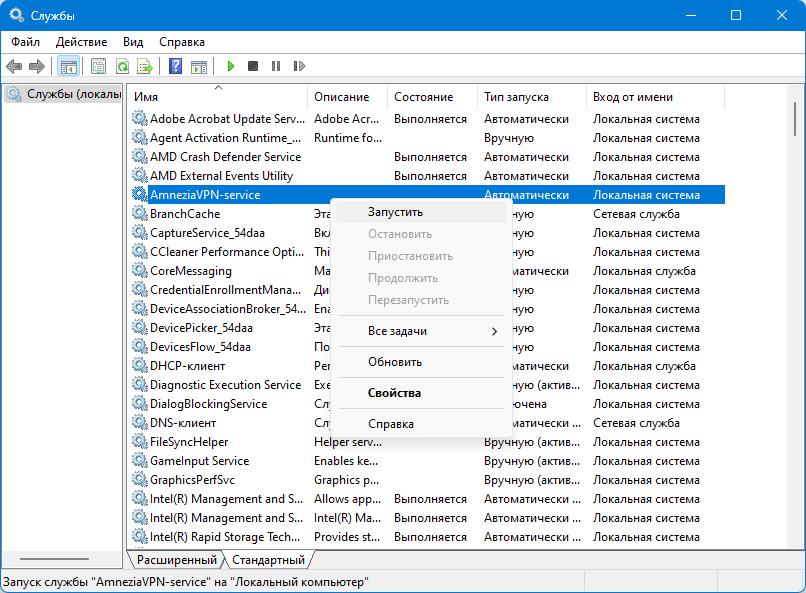
Task: Switch to the 'Расширенный' tab
Action: pos(176,560)
